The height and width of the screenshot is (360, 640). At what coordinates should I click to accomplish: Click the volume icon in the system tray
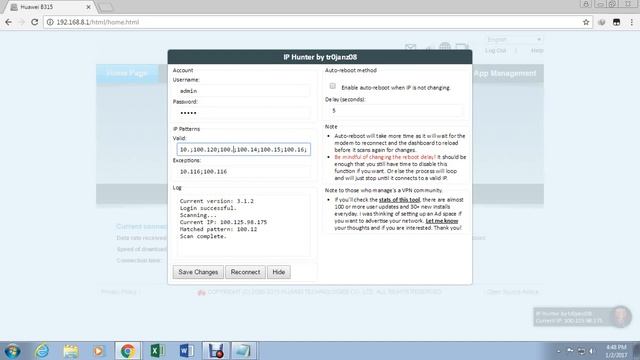(591, 351)
